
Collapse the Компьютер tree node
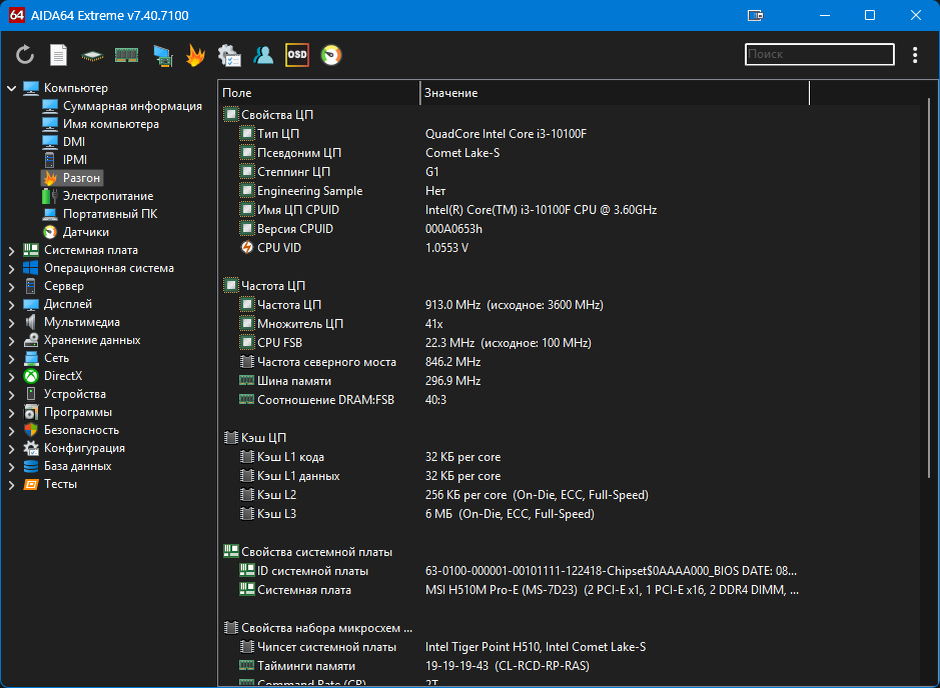click(x=11, y=88)
